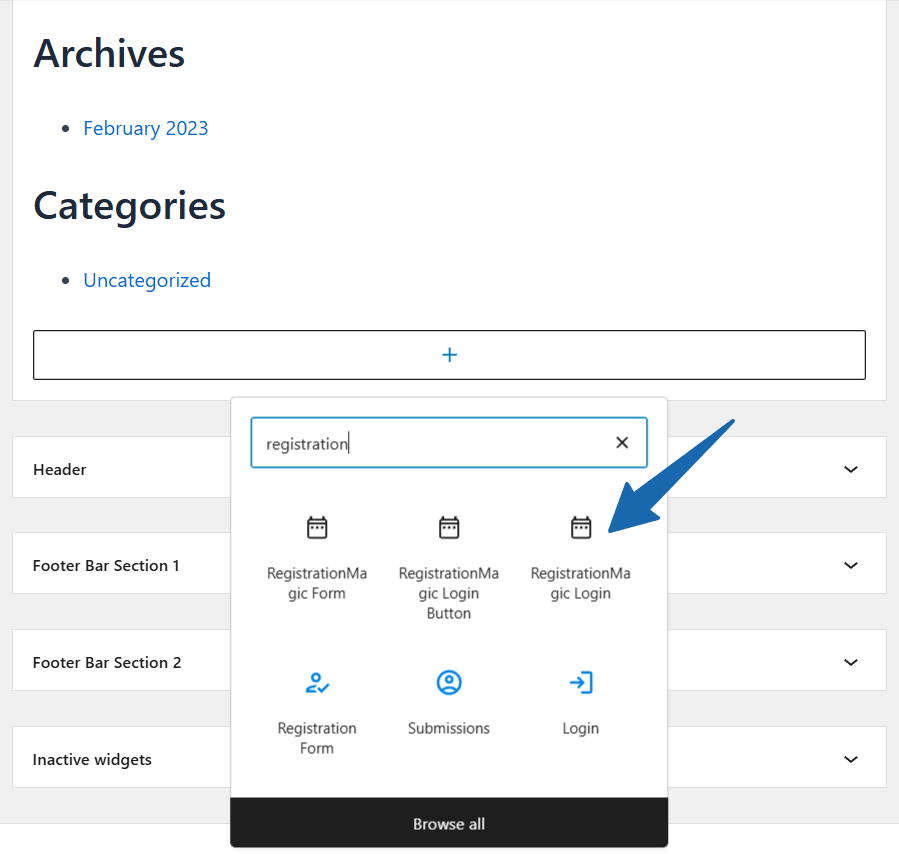Image resolution: width=899 pixels, height=854 pixels.
Task: Click the plus add block button
Action: point(449,355)
